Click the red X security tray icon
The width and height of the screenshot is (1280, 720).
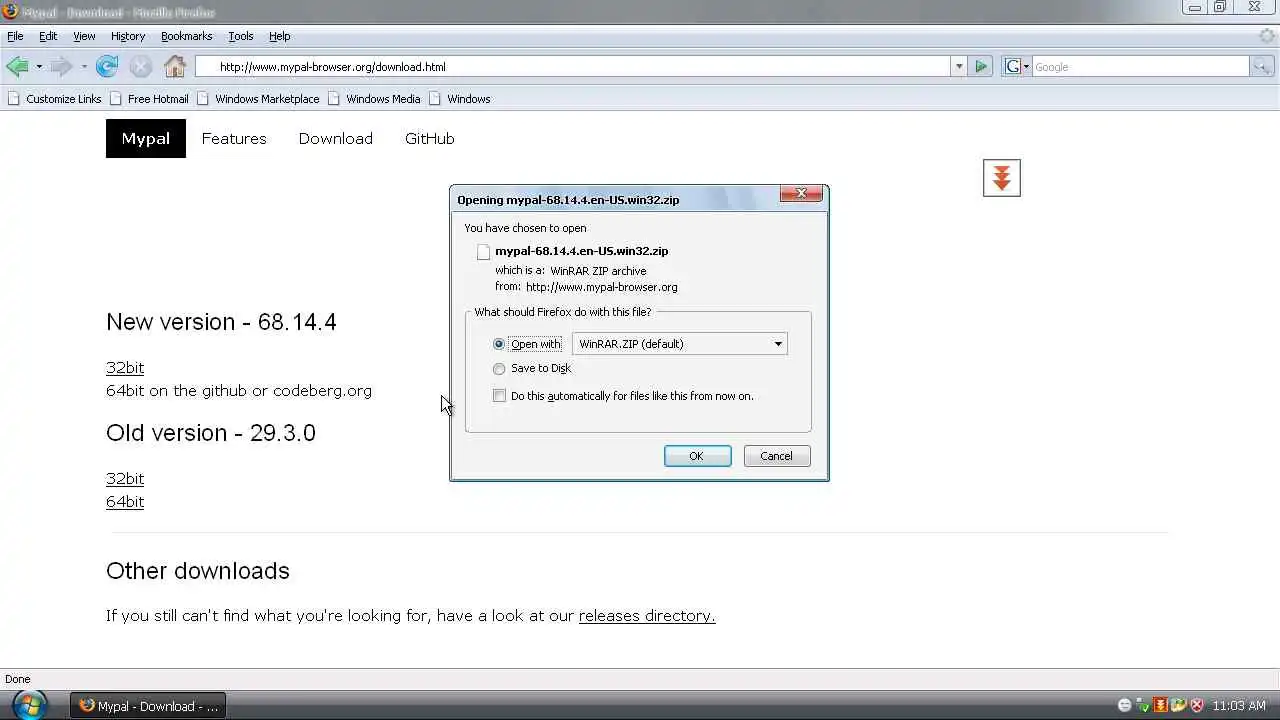point(1196,705)
